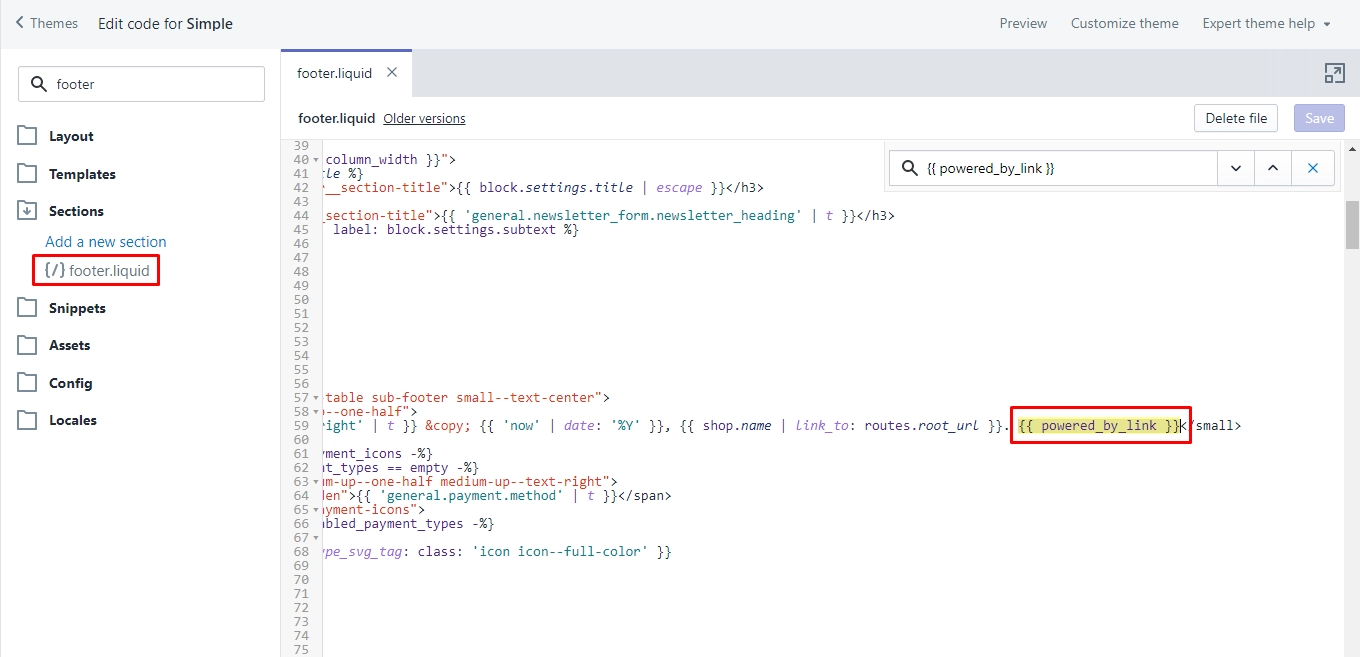The image size is (1360, 657).
Task: Click line number 59 in the gutter
Action: pyautogui.click(x=301, y=426)
